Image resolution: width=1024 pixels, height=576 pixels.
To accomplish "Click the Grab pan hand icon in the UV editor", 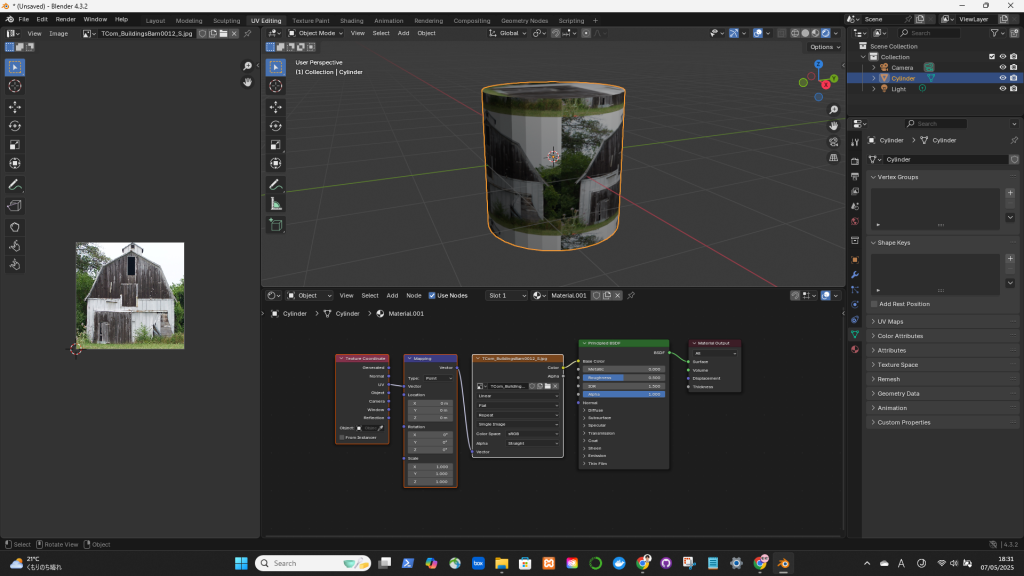I will click(247, 82).
